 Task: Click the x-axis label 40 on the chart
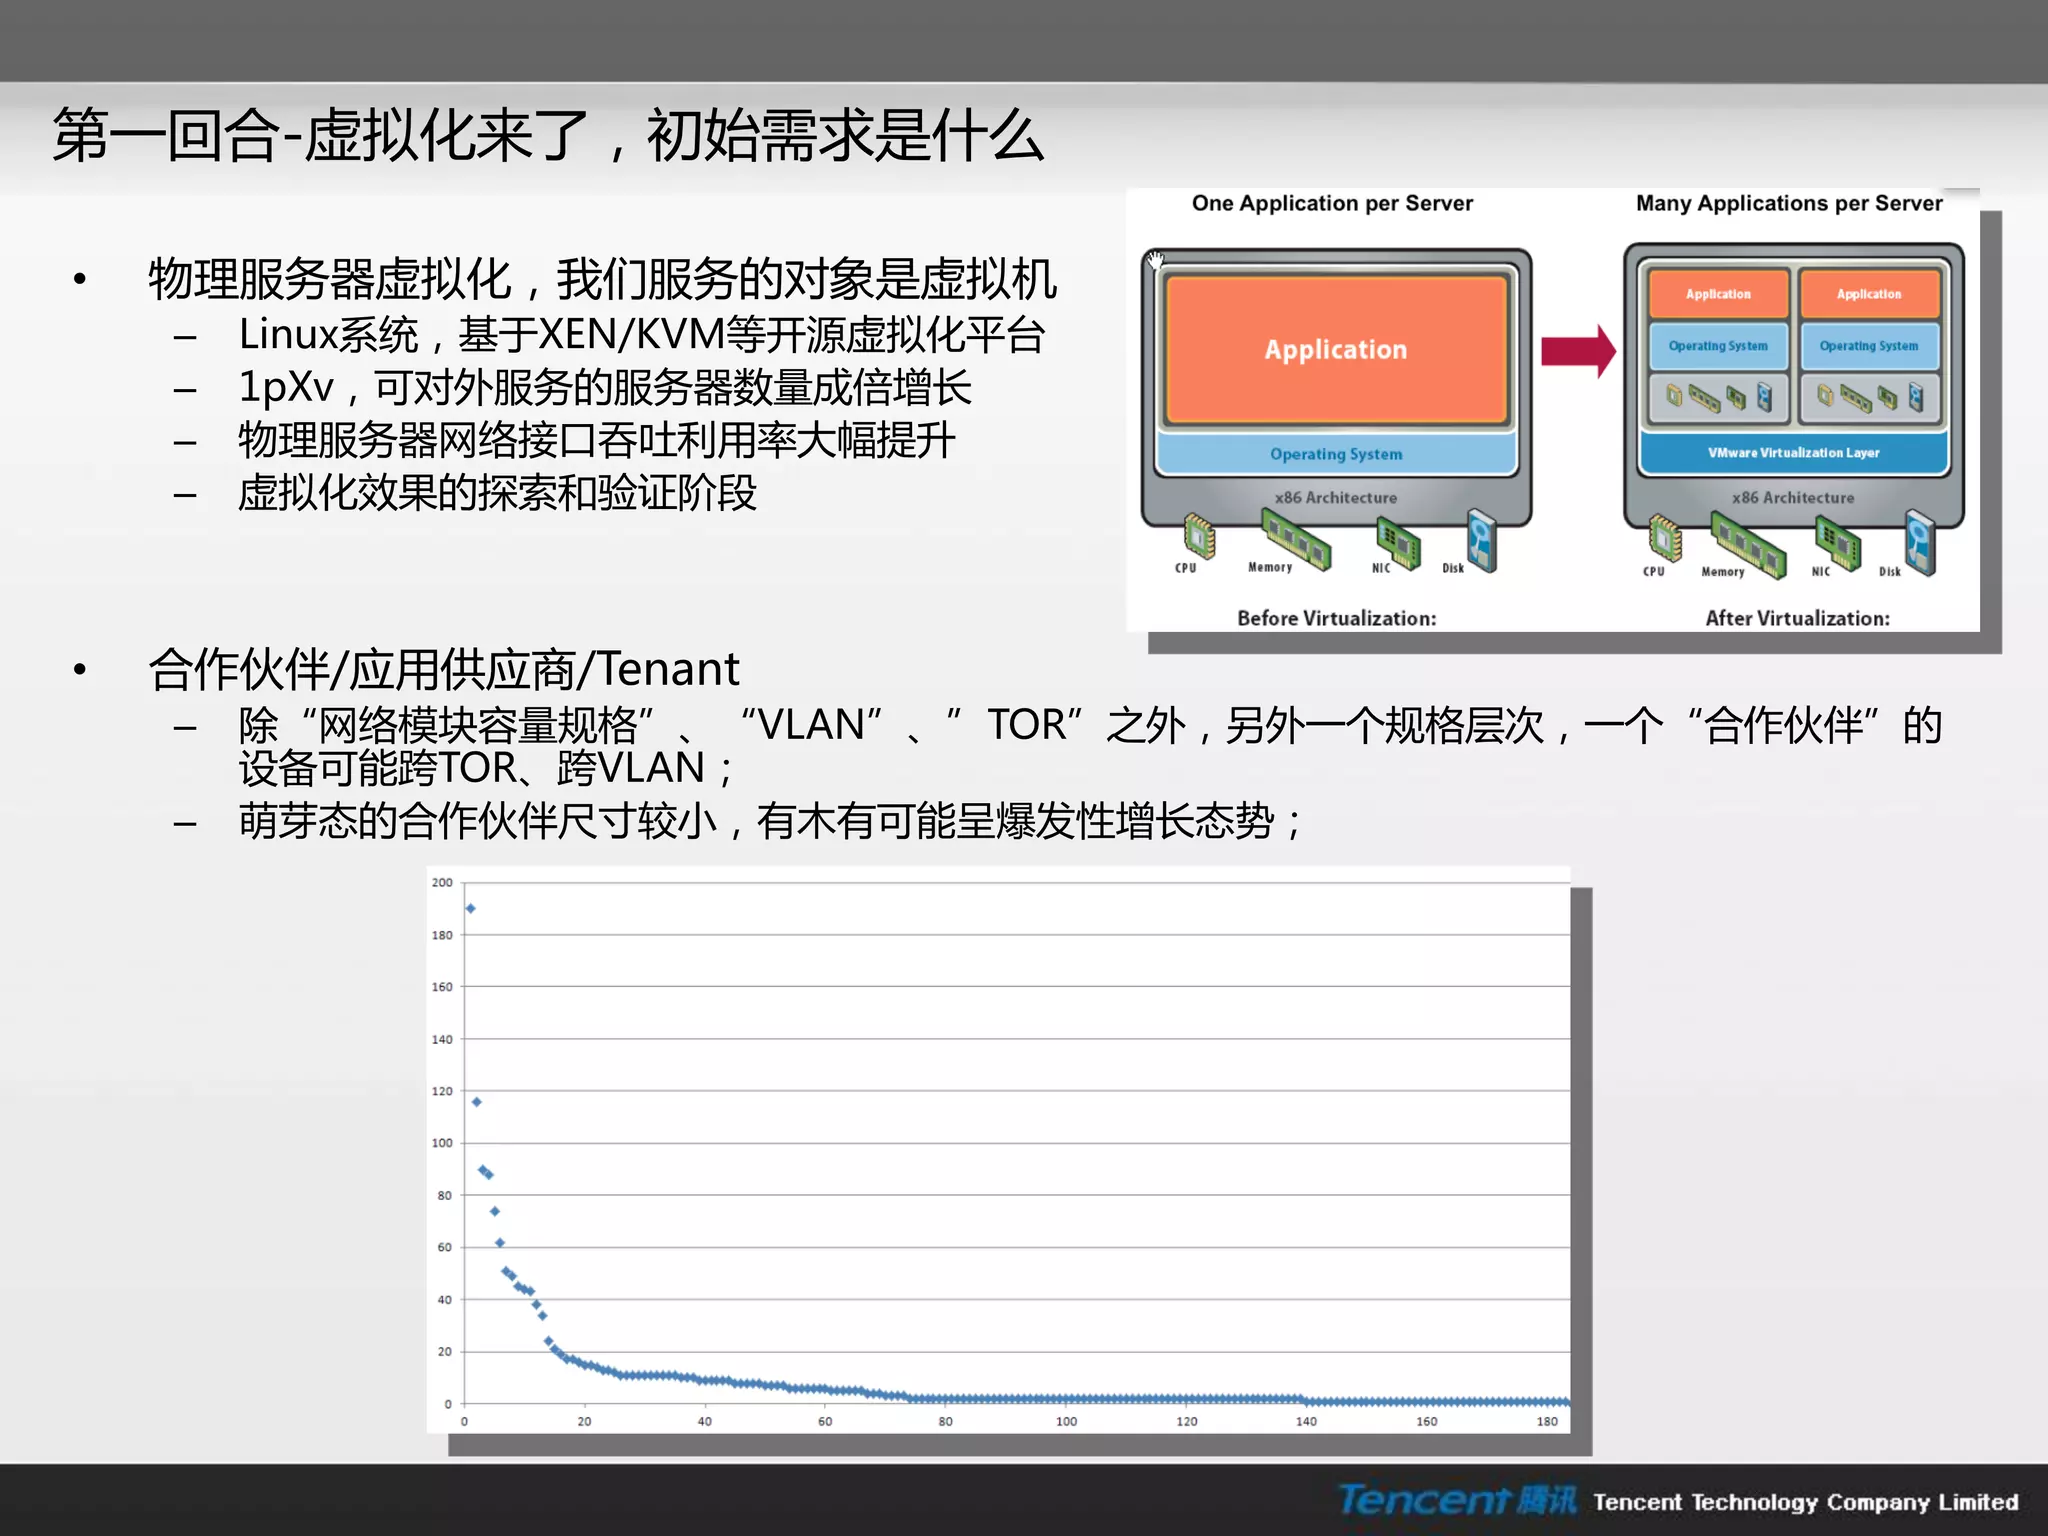pos(705,1422)
